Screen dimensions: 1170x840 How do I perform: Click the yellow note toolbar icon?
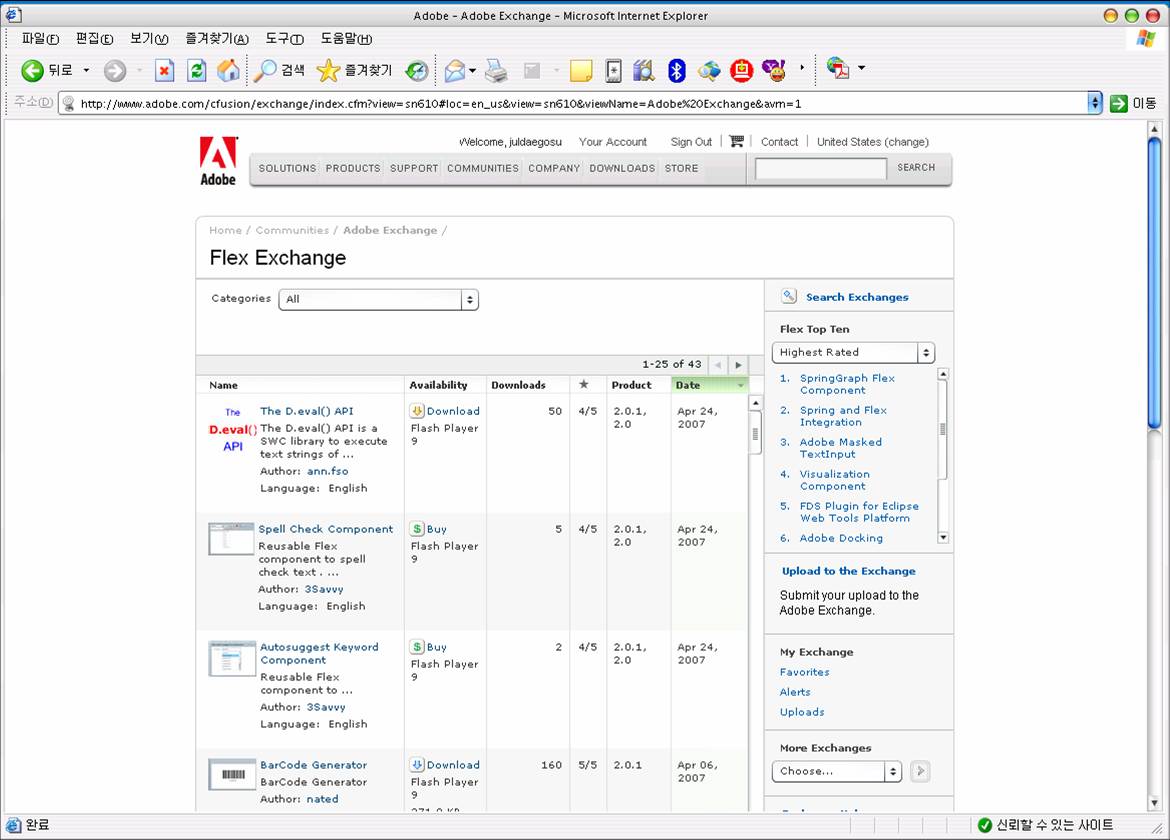click(x=581, y=70)
